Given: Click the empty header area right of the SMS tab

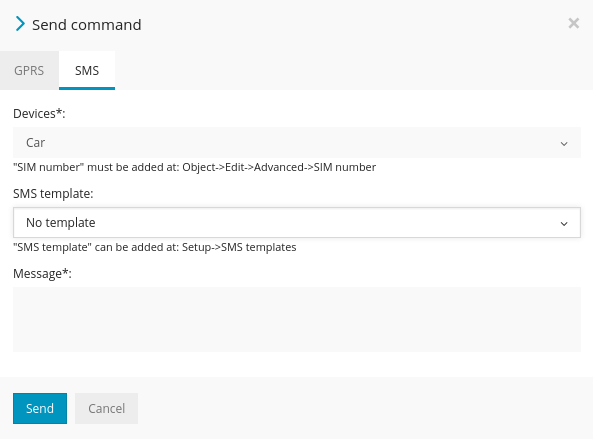Looking at the screenshot, I should 354,70.
